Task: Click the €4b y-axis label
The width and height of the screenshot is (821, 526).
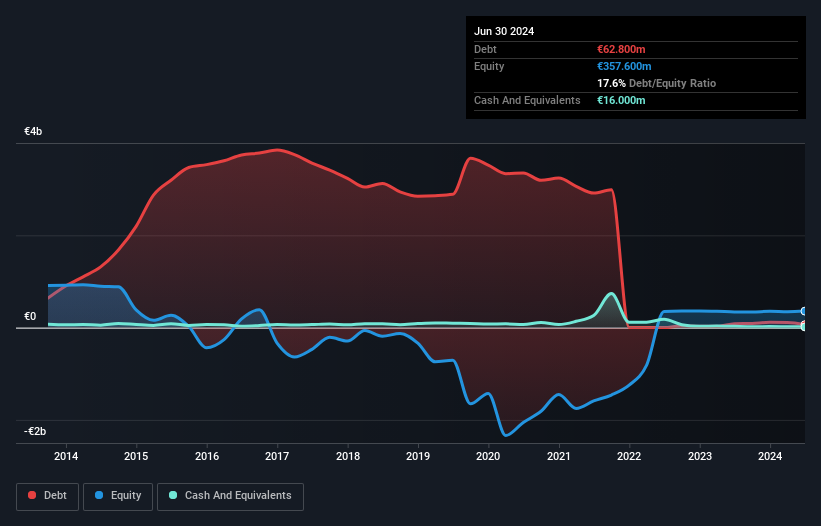Action: 33,131
